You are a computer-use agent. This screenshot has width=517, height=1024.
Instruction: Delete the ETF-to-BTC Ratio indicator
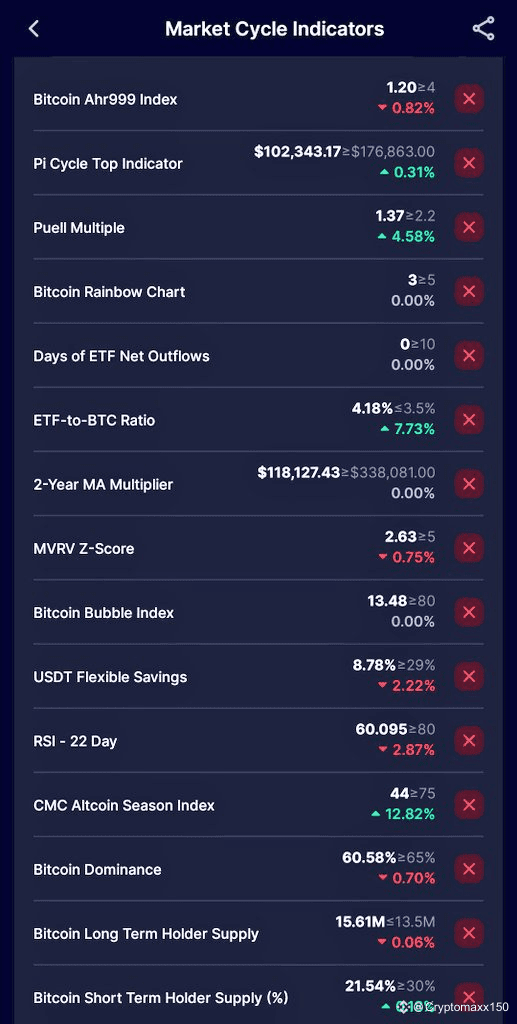pos(469,420)
